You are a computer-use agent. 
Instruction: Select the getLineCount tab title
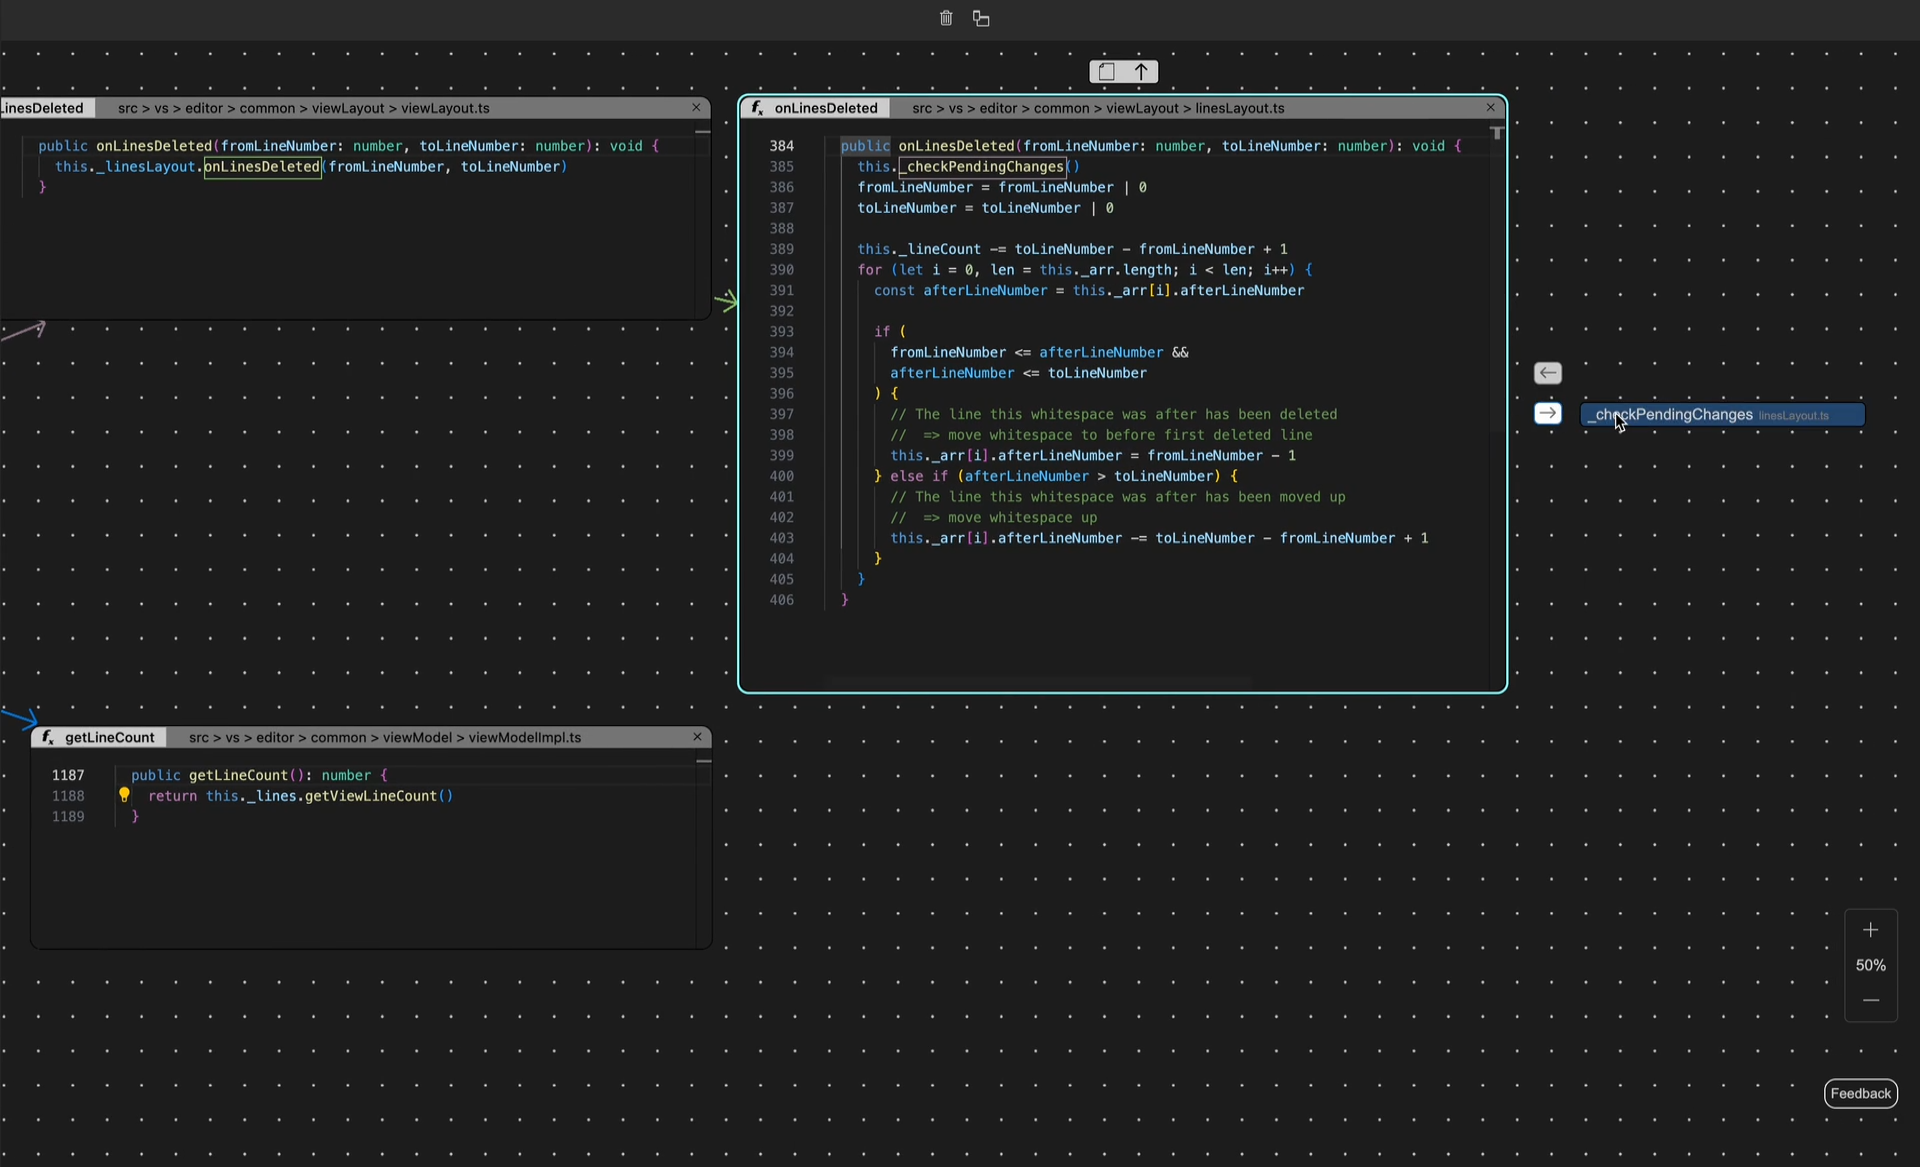110,737
